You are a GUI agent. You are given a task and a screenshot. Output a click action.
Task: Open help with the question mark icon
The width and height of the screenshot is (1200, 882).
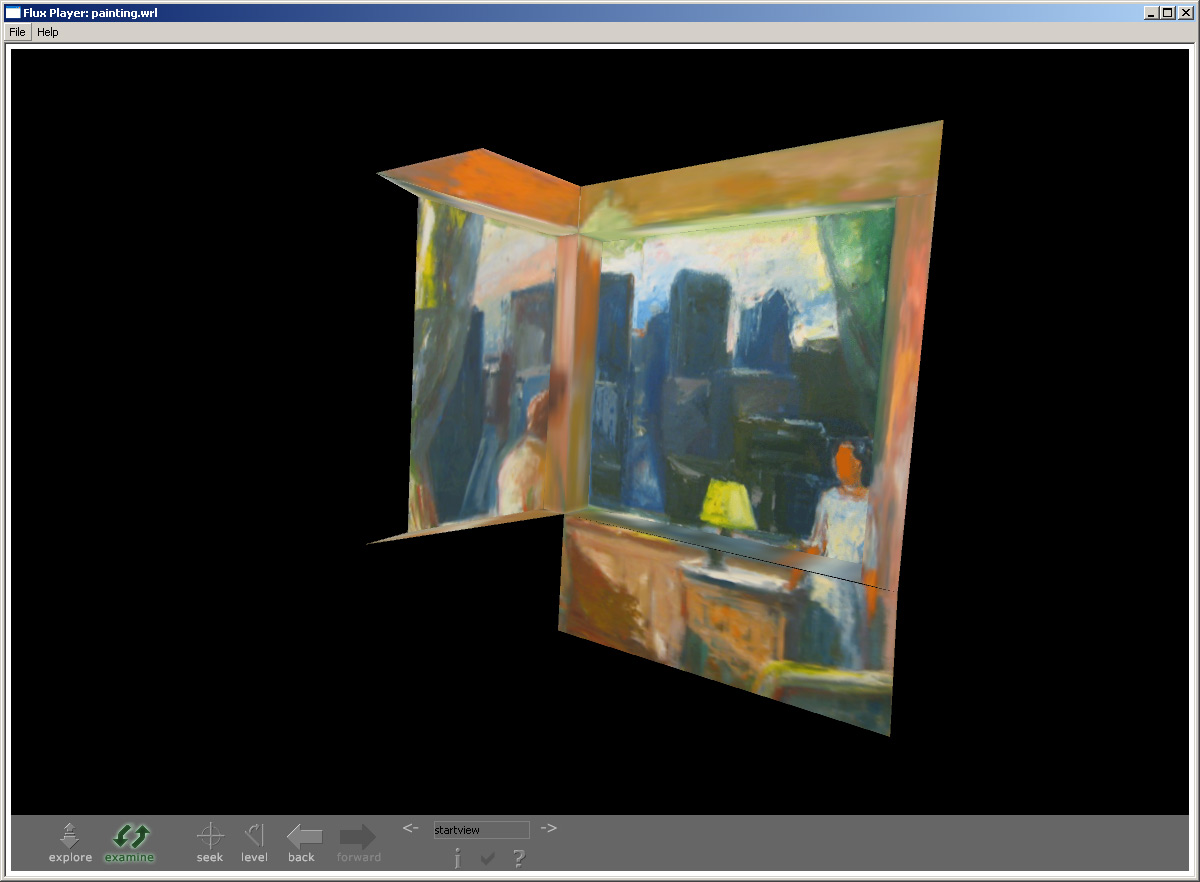[x=519, y=857]
